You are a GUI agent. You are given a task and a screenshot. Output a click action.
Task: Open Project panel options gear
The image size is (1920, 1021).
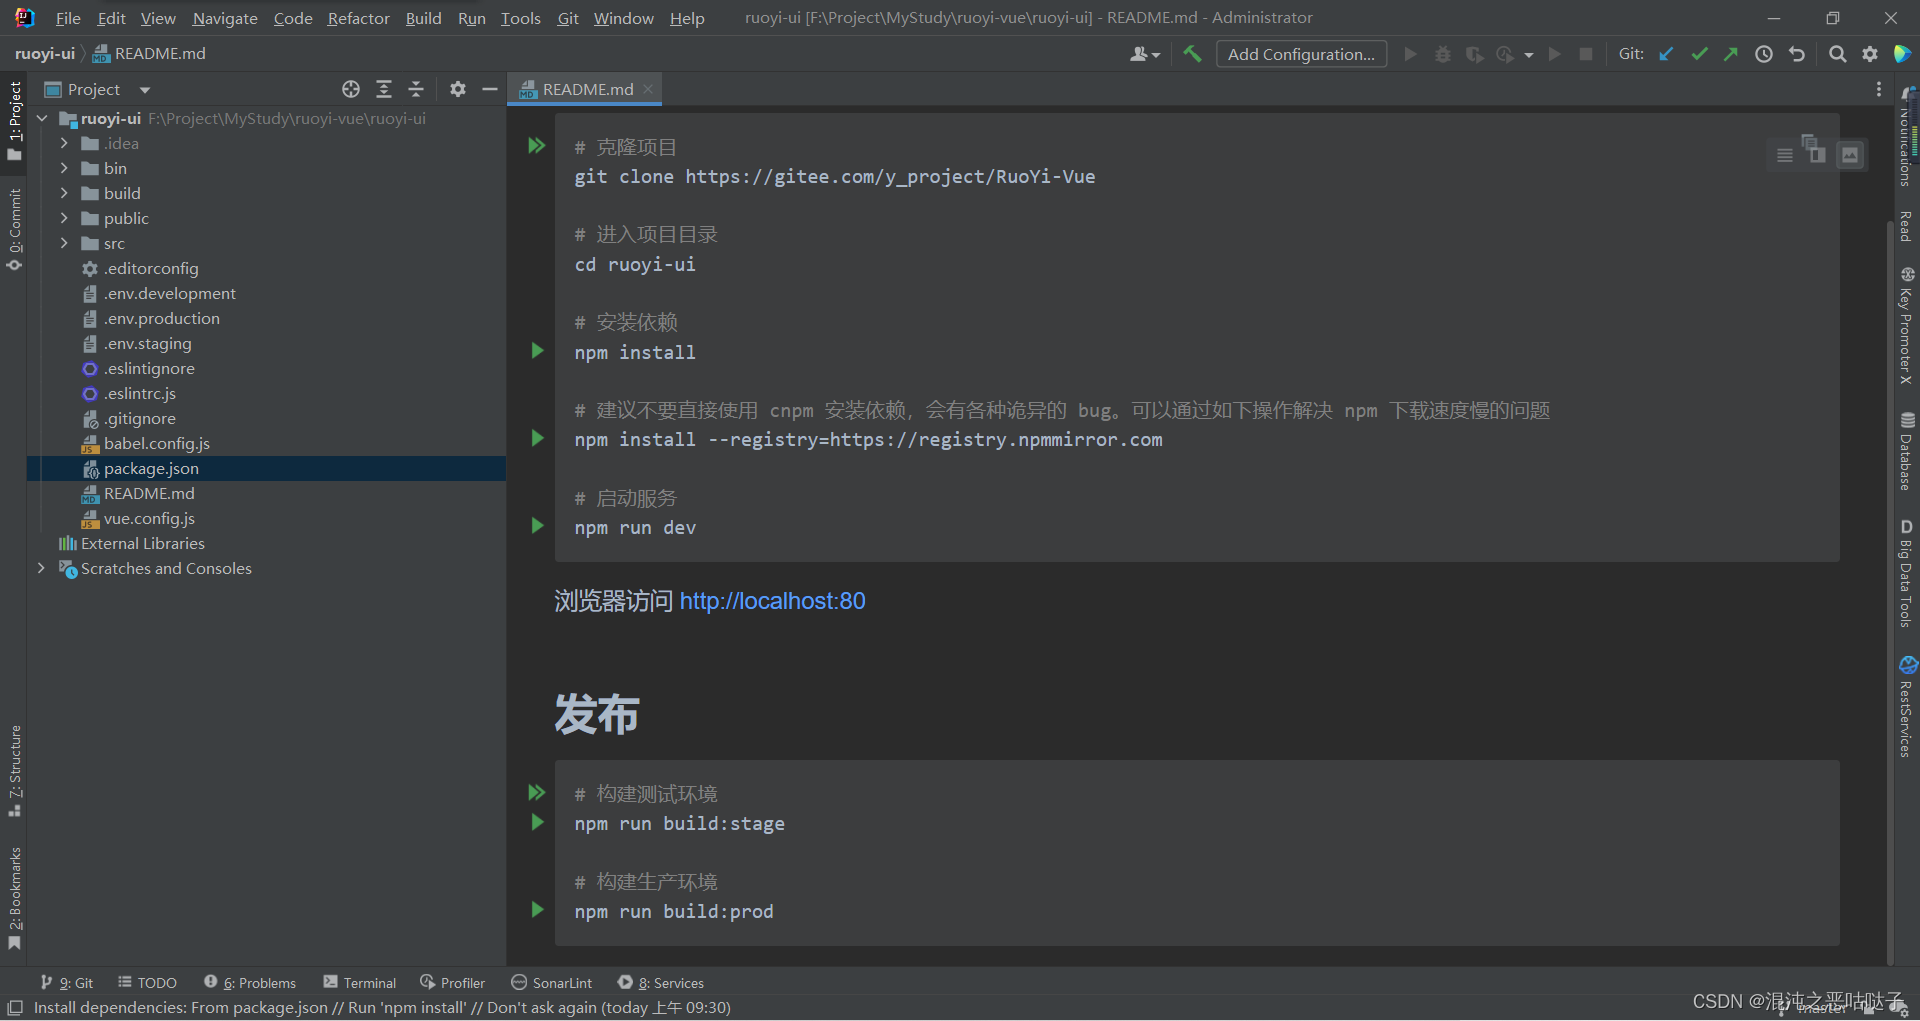(458, 89)
